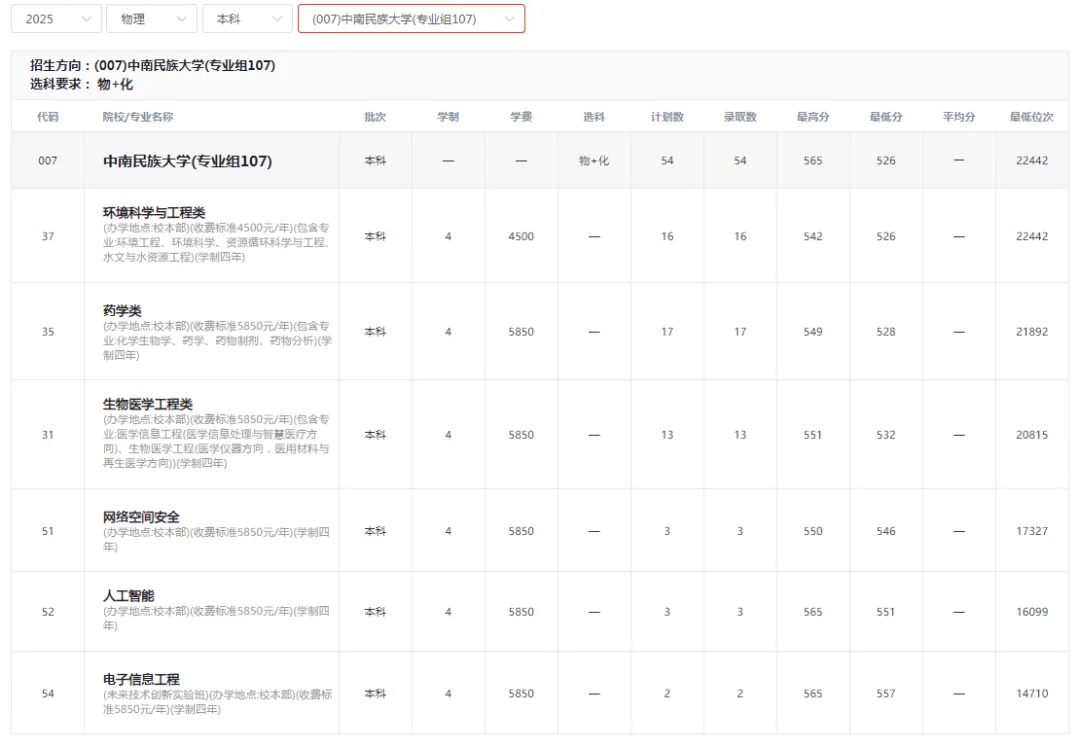Click lowest rank 17327 cell
Image resolution: width=1080 pixels, height=747 pixels.
[1032, 532]
